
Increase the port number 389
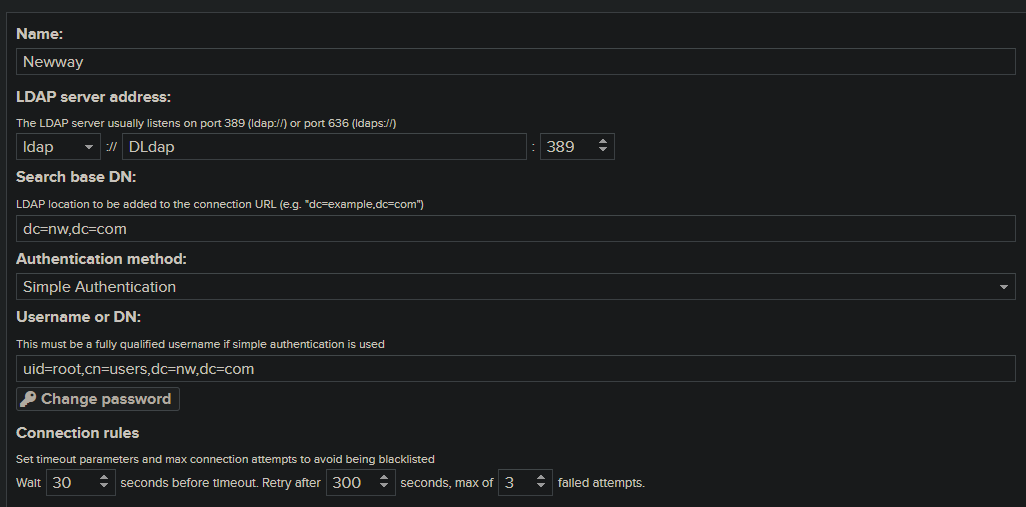point(602,142)
